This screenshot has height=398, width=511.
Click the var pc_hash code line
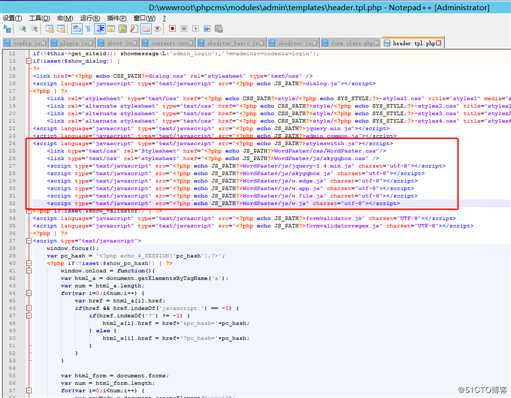(x=136, y=256)
